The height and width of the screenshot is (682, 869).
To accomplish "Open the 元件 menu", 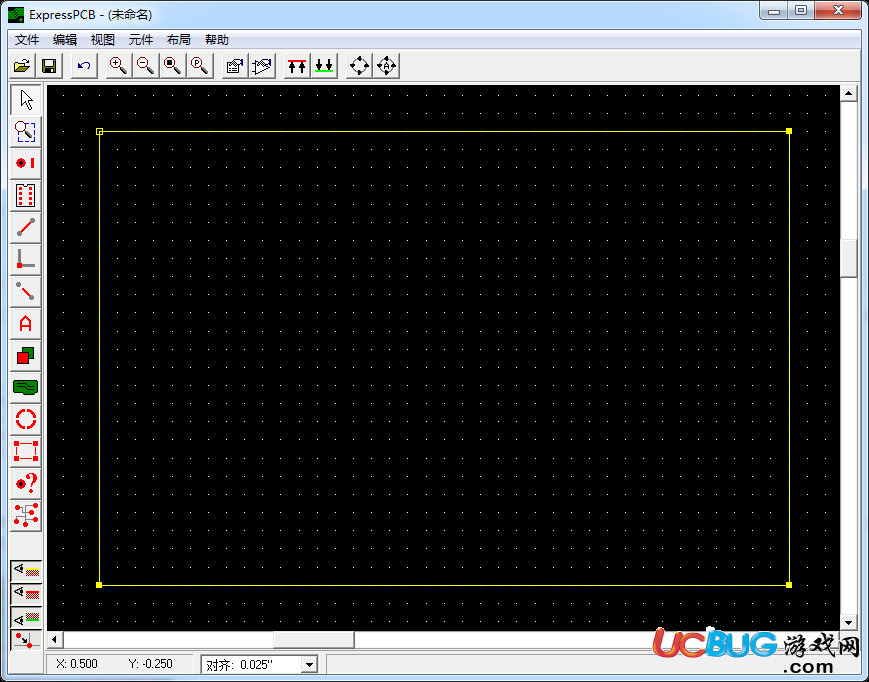I will 141,40.
